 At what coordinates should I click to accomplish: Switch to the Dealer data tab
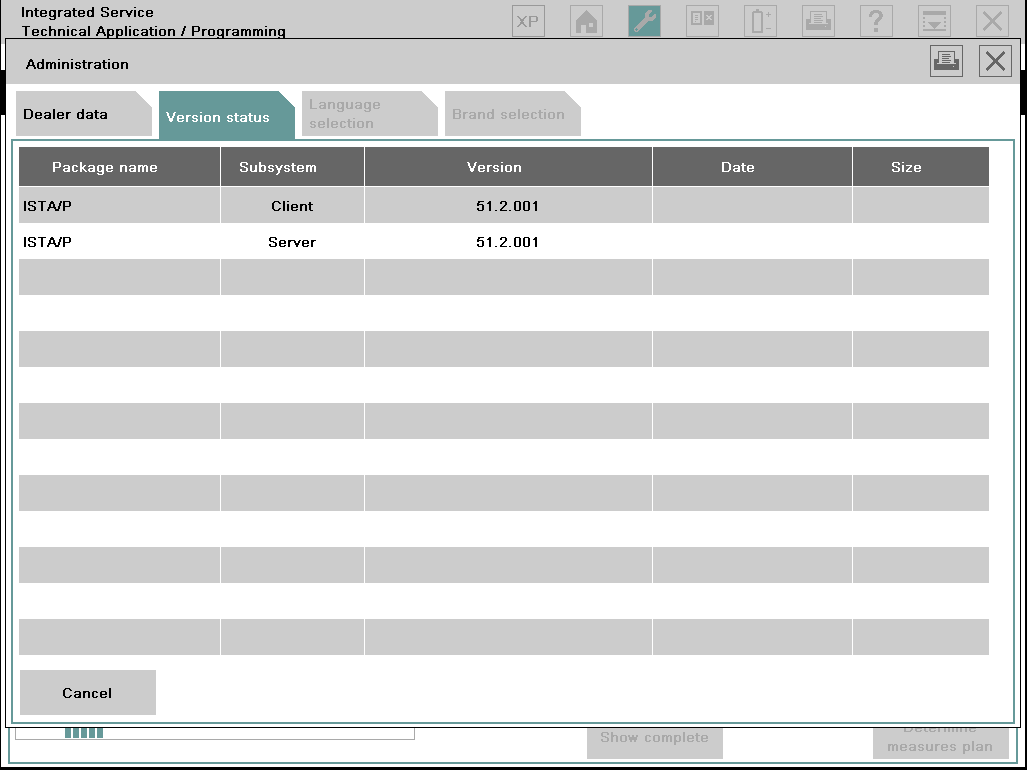coord(84,114)
